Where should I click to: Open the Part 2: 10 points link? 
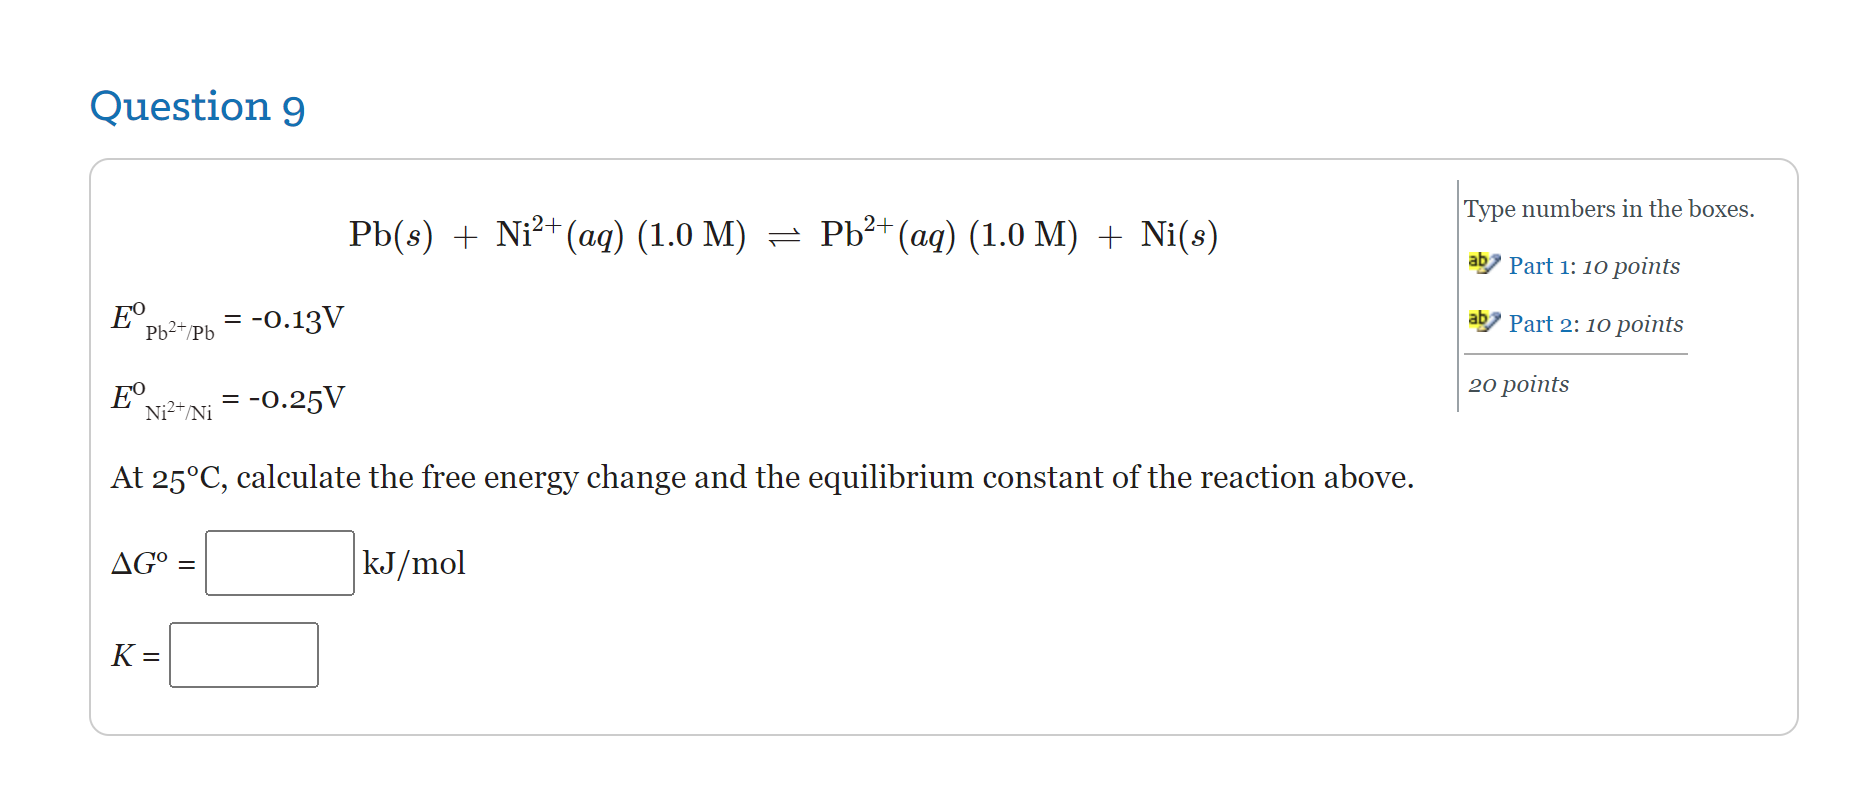pyautogui.click(x=1596, y=324)
